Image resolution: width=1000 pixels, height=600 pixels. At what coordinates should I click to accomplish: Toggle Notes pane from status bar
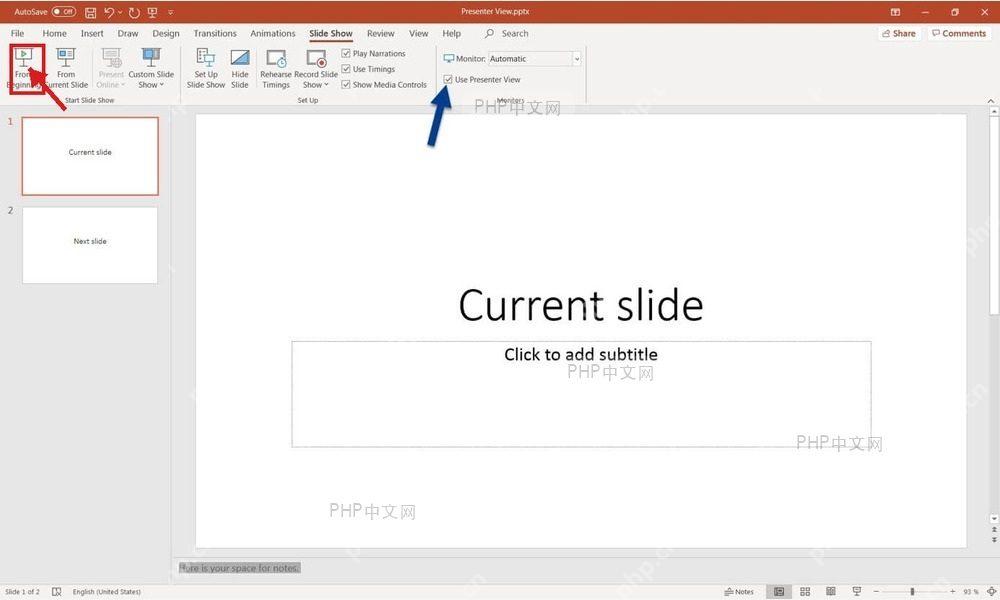coord(739,592)
